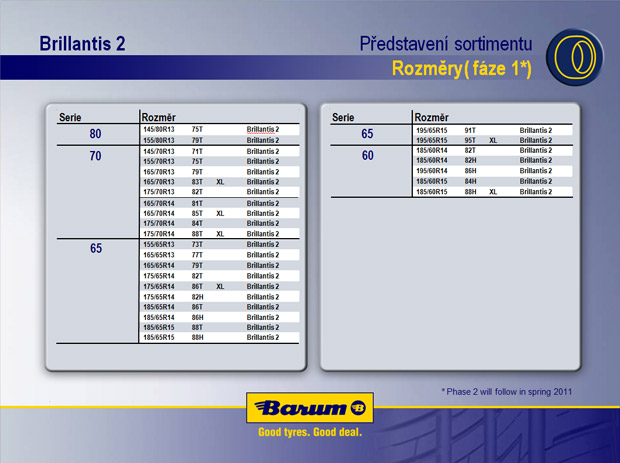Click the 'Good tyres. Good deal.' slogan
This screenshot has height=463, width=620.
310,432
